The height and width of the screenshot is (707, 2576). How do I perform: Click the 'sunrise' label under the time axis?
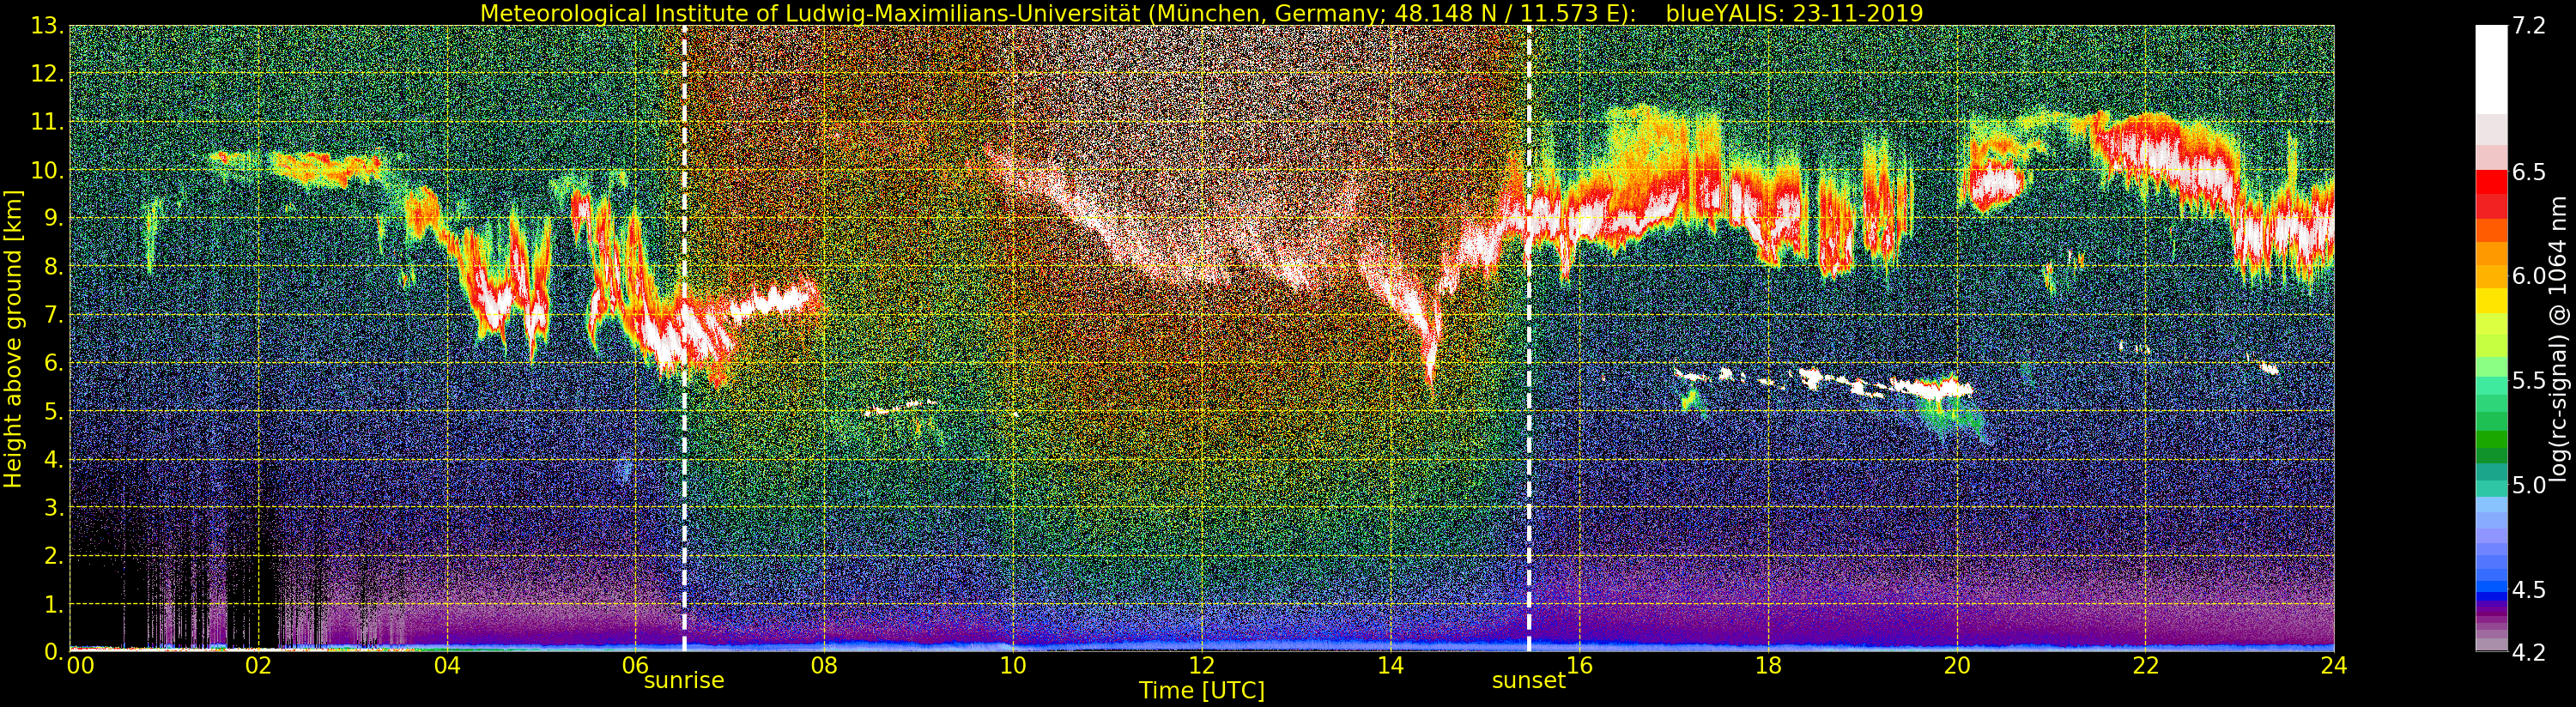pos(684,681)
